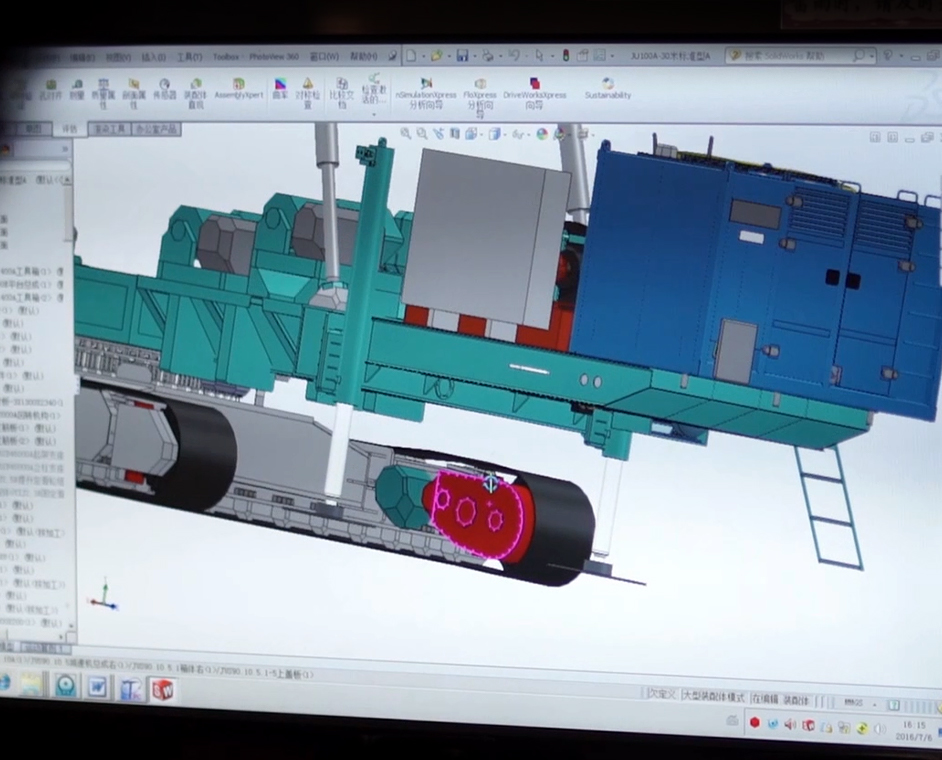
Task: Click the SolidWorks help search field
Action: tap(795, 56)
